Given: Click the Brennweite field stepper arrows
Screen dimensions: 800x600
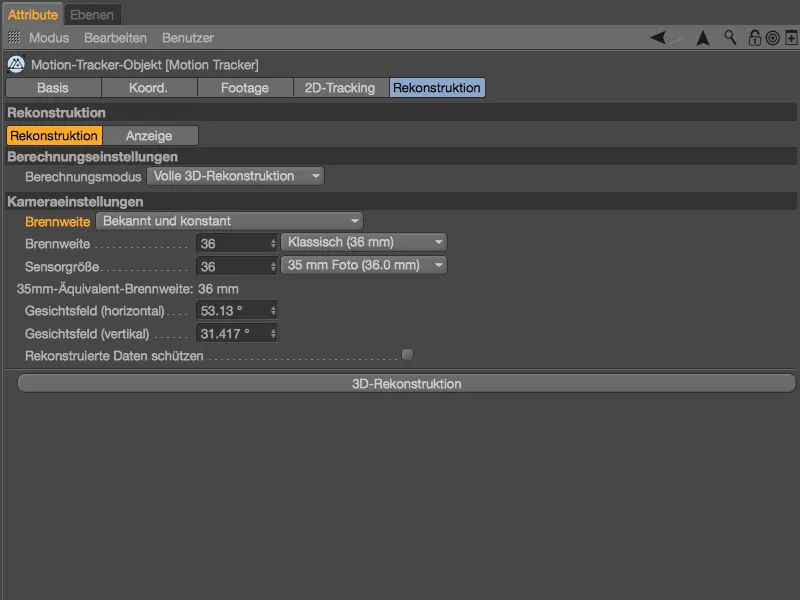Looking at the screenshot, I should 273,244.
